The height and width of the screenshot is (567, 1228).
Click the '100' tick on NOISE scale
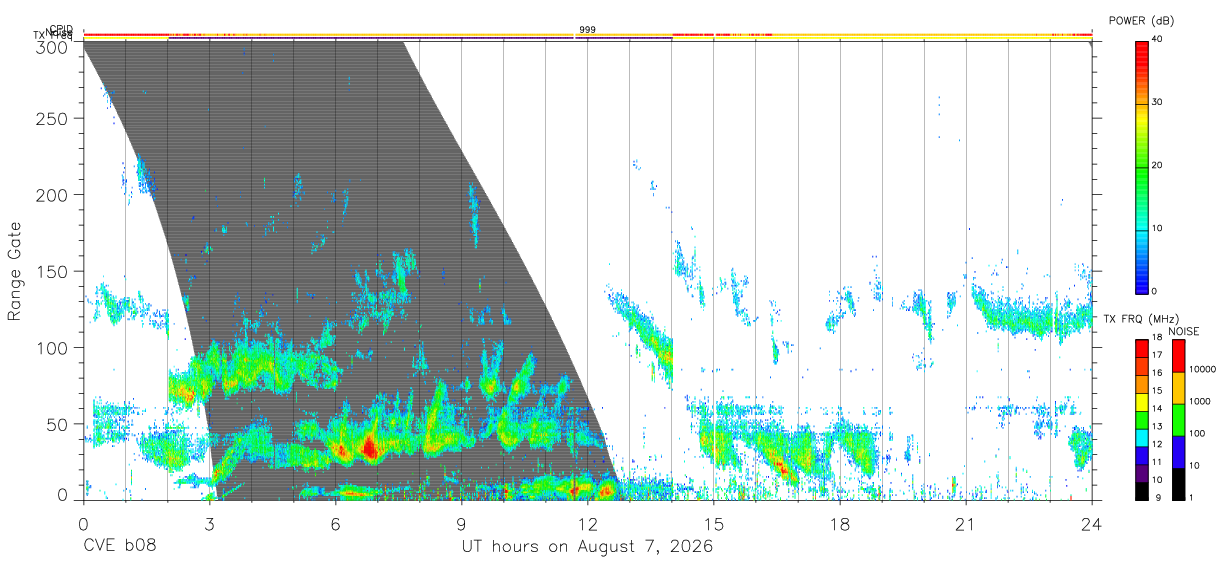tap(1196, 433)
